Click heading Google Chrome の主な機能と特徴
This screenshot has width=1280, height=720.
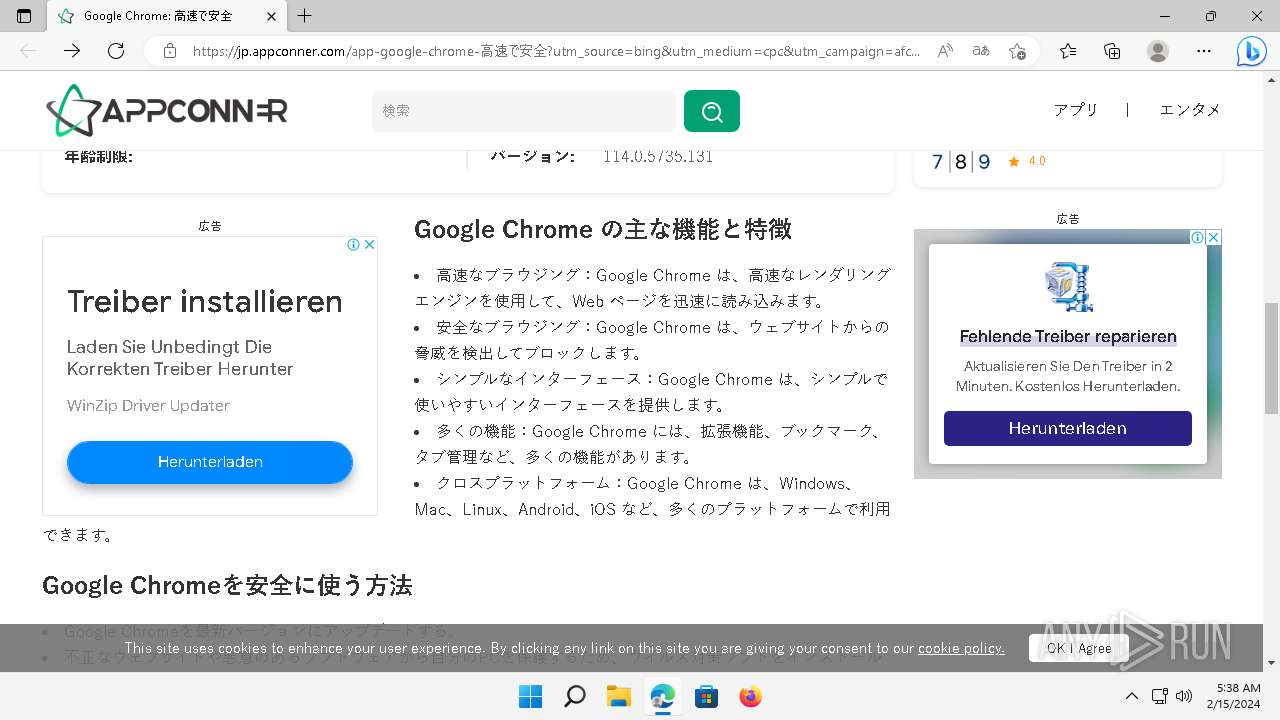click(603, 229)
